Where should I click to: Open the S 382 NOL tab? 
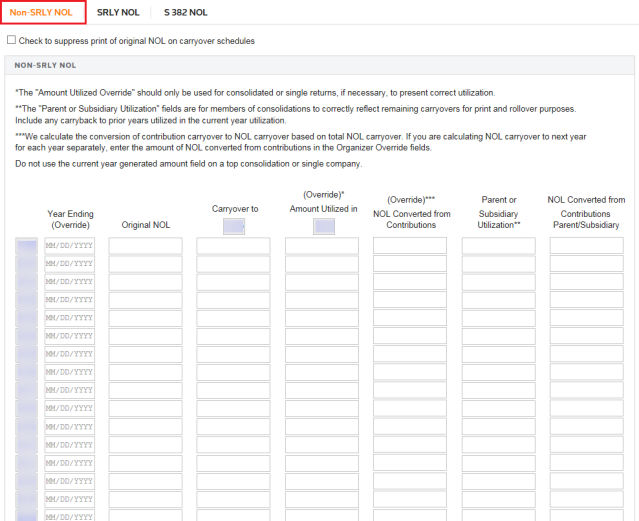coord(185,13)
